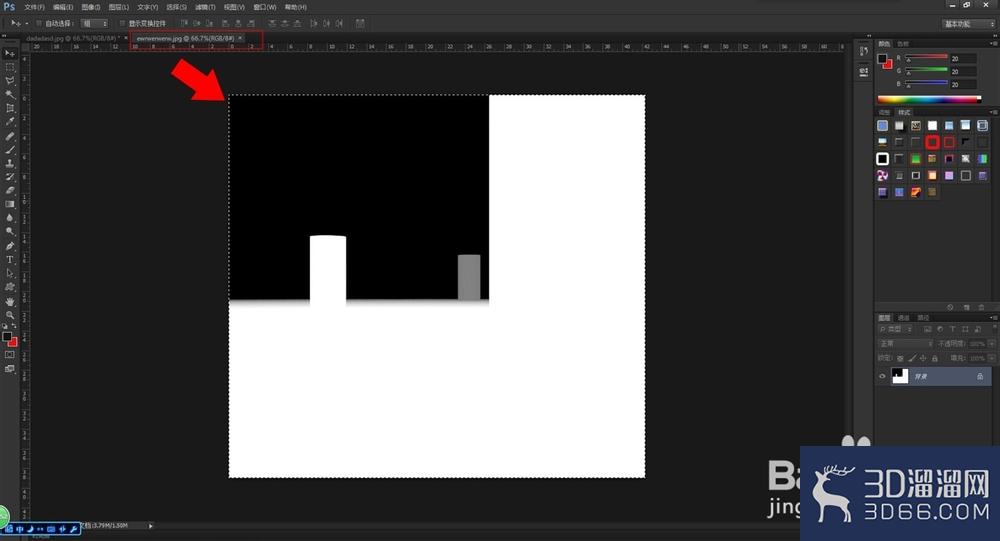Select the Zoom tool

point(10,315)
